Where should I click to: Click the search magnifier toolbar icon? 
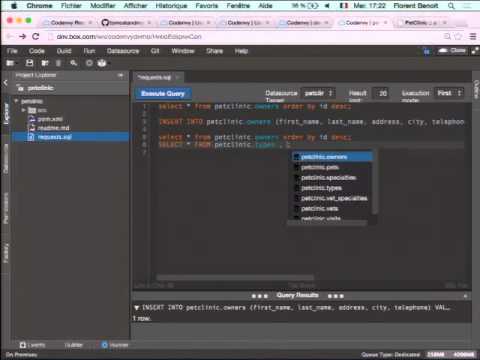[74, 63]
